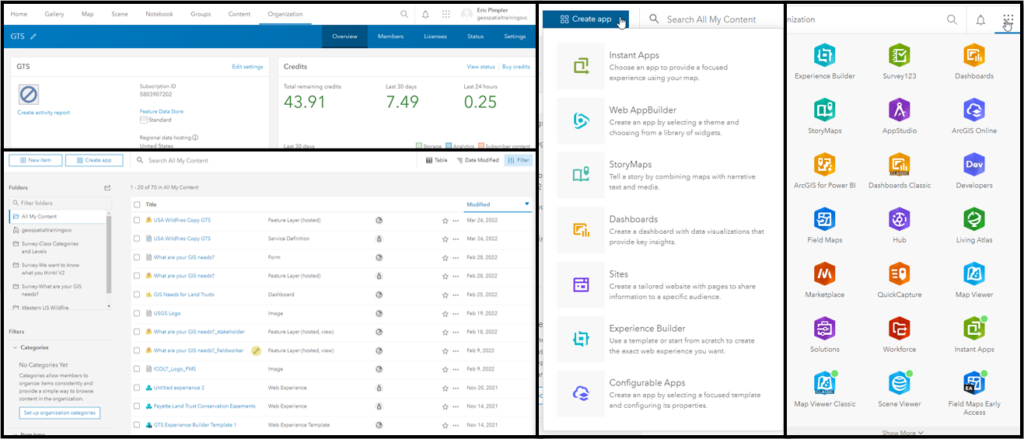1024x439 pixels.
Task: Click the pencil icon next to GTS
Action: pyautogui.click(x=33, y=37)
